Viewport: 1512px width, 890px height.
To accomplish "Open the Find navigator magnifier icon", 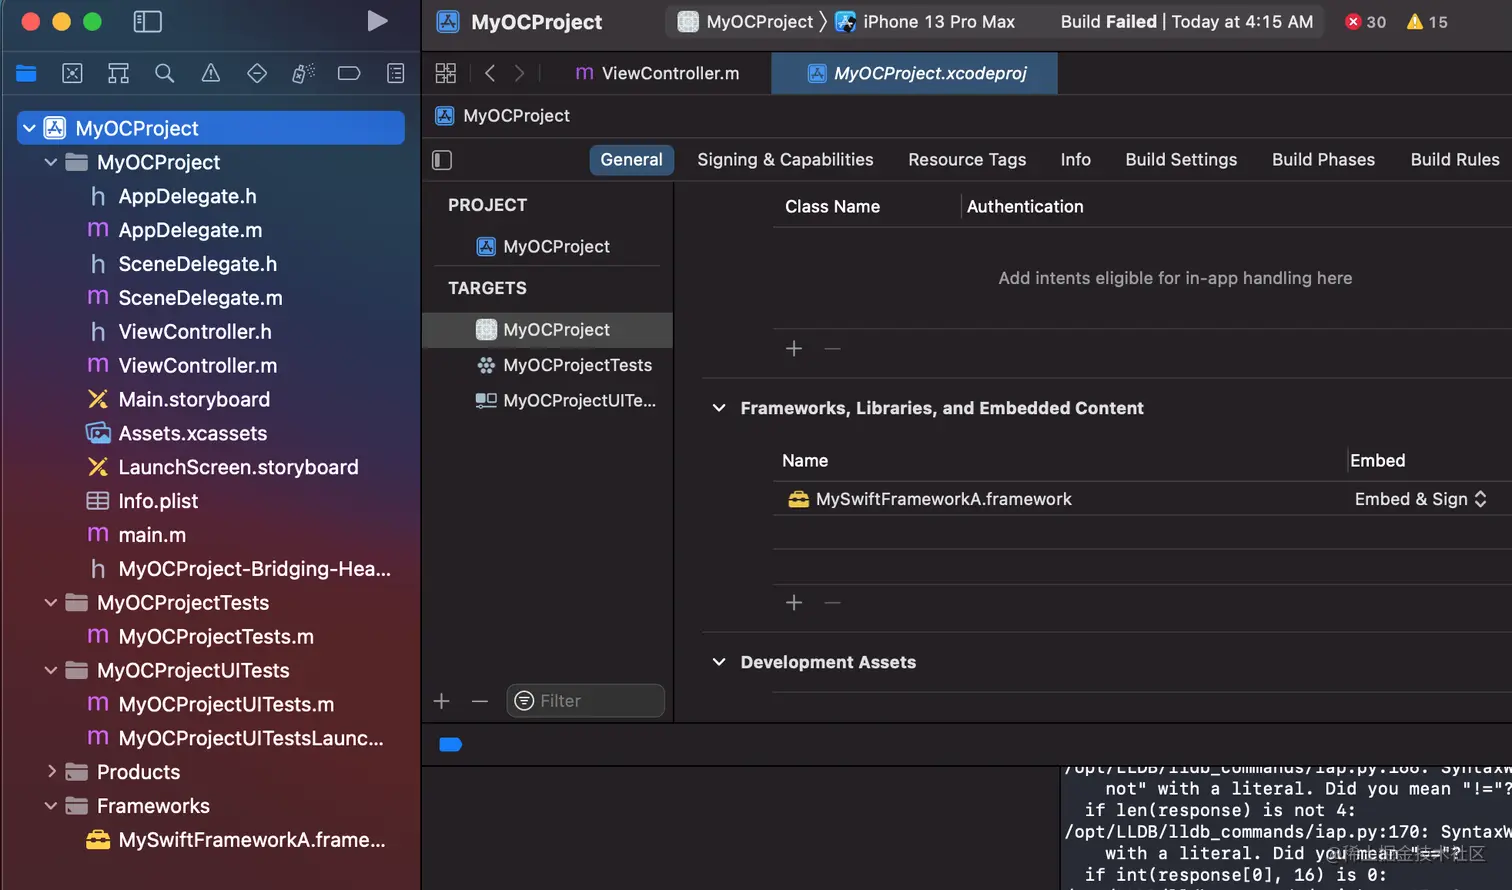I will click(165, 73).
